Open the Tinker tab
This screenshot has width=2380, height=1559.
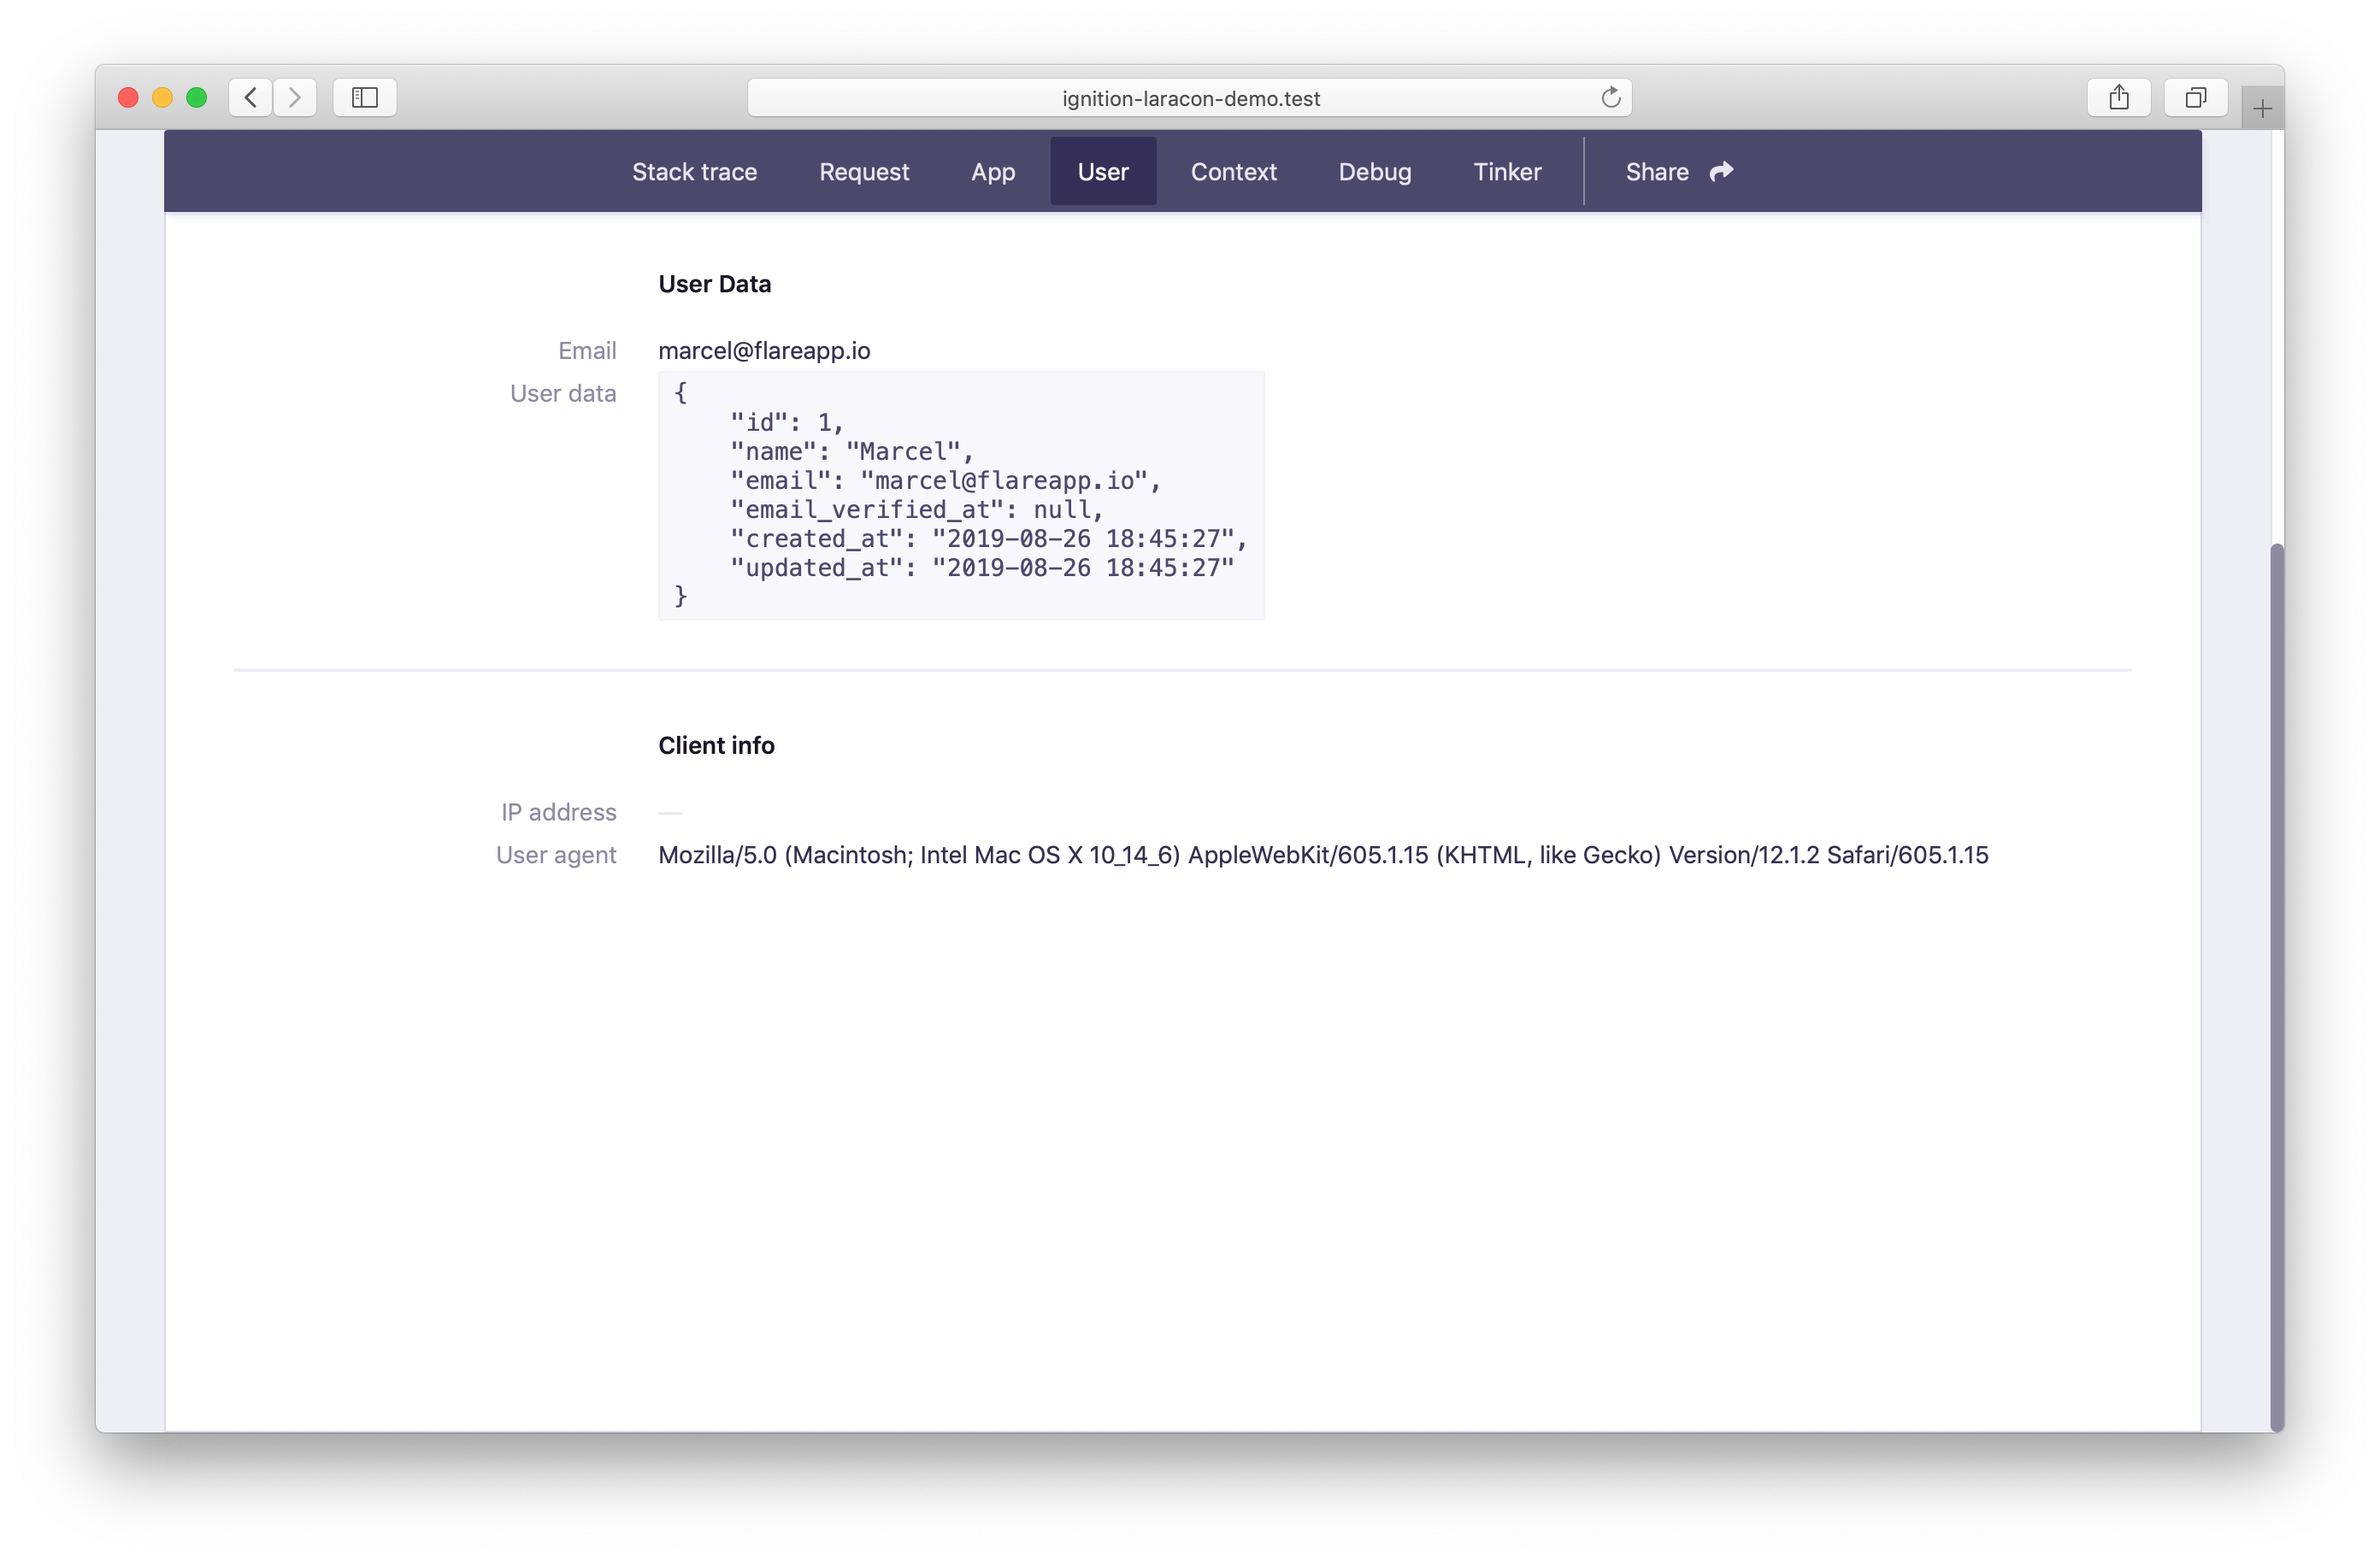tap(1507, 172)
